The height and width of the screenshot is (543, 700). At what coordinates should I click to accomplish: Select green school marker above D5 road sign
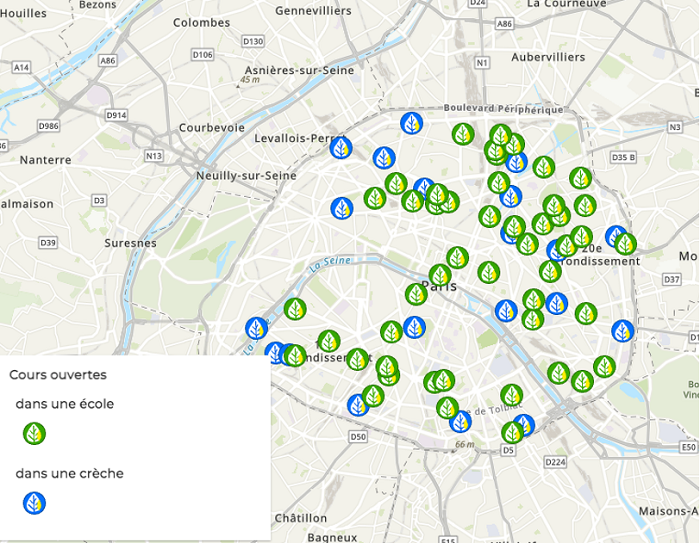coord(512,432)
